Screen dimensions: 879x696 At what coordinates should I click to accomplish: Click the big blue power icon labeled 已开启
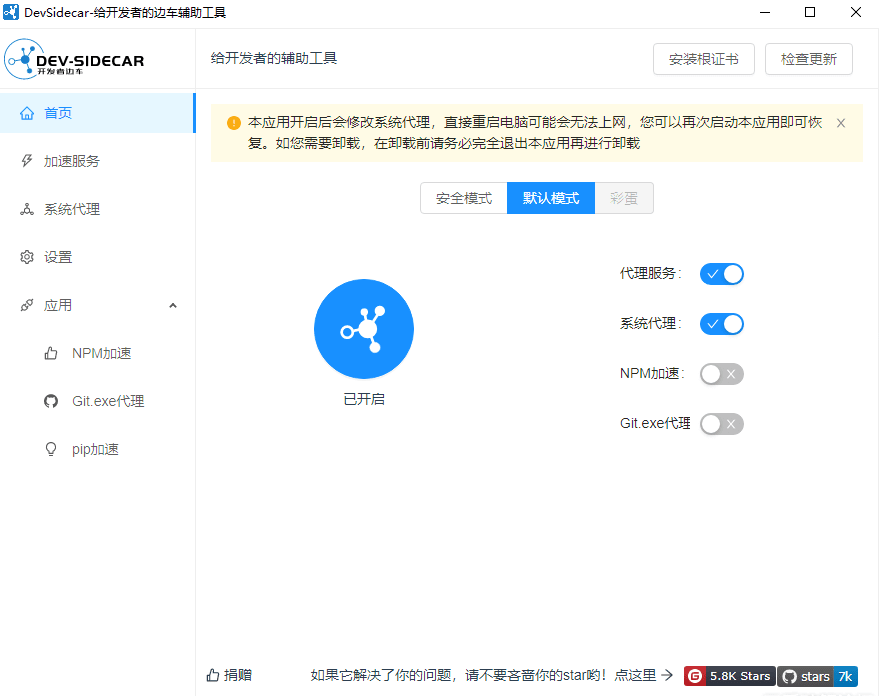(x=363, y=329)
